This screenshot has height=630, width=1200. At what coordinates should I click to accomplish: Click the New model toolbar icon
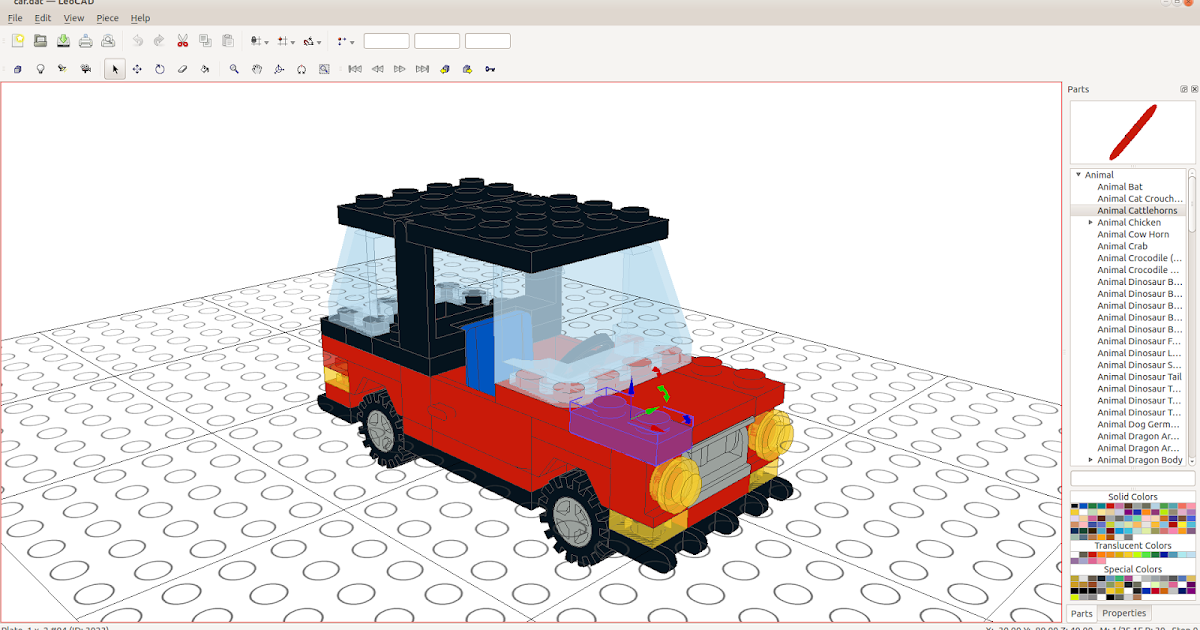click(18, 41)
